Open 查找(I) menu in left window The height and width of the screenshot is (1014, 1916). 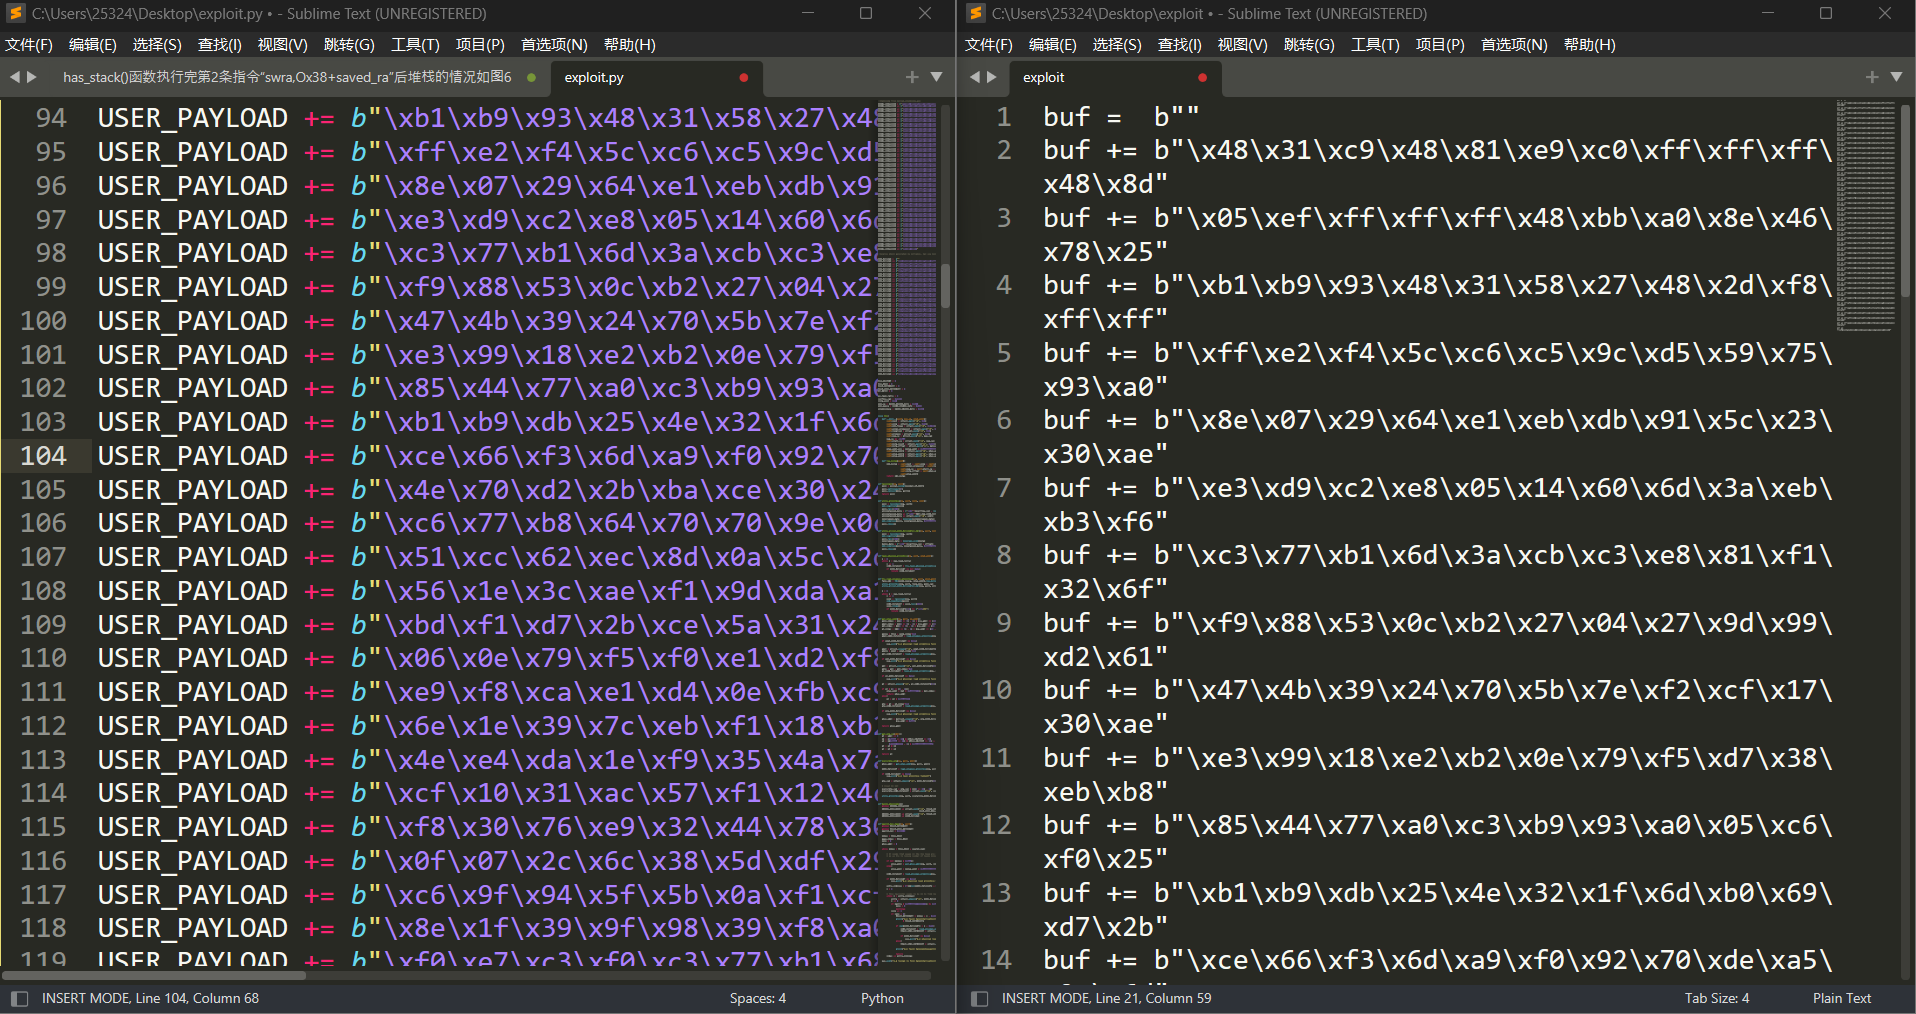coord(220,45)
